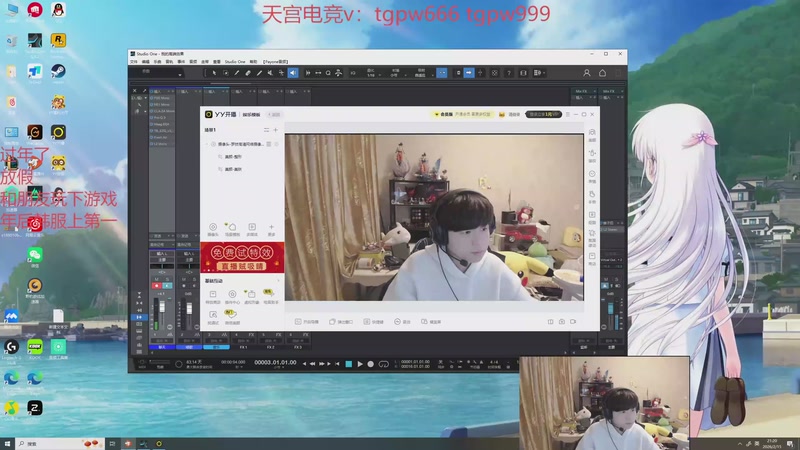Add a camera source in YY source panel

(213, 229)
